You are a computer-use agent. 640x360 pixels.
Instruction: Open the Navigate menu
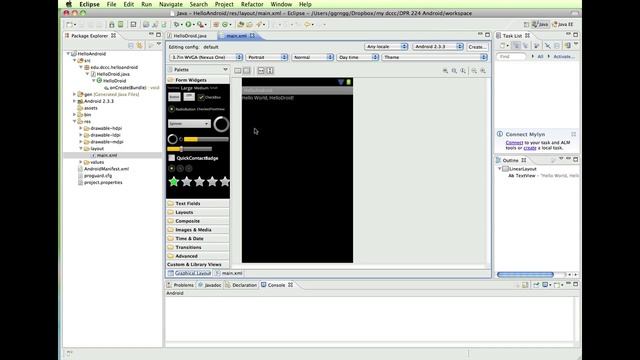(171, 4)
